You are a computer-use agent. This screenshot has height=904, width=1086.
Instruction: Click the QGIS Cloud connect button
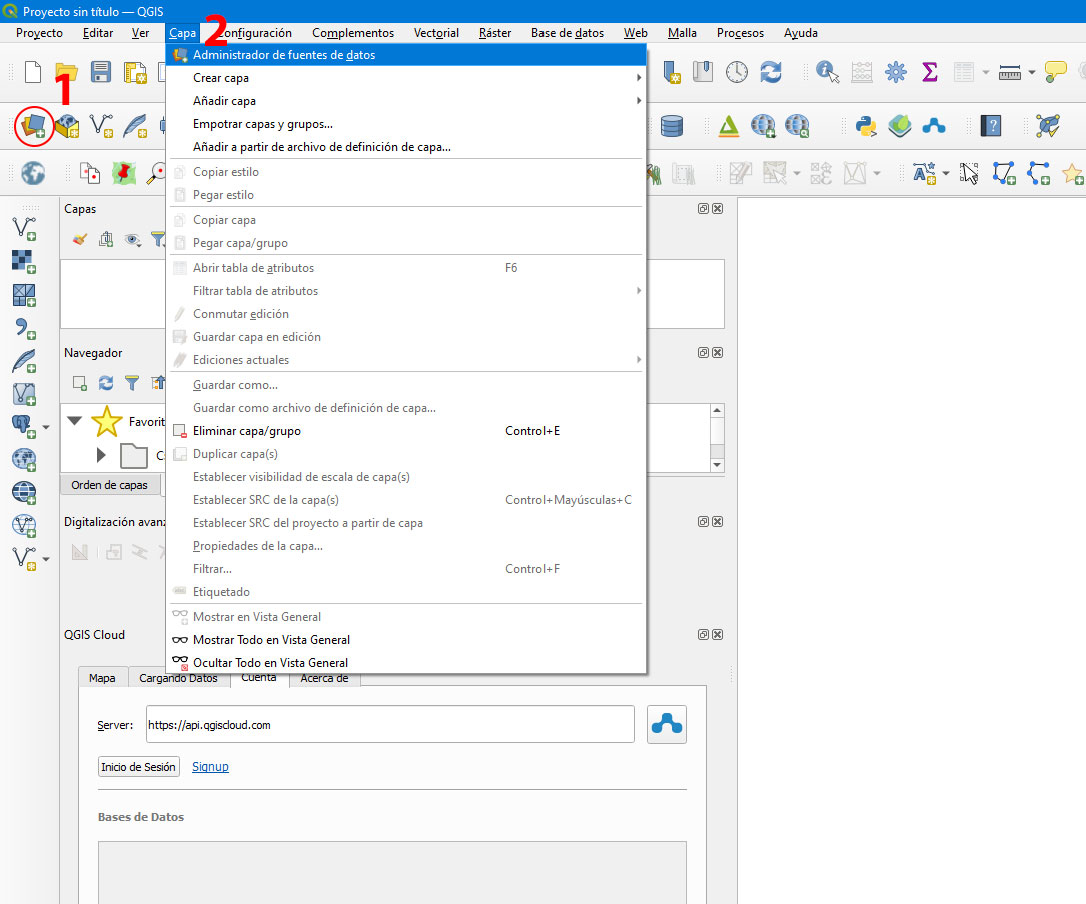pos(666,725)
